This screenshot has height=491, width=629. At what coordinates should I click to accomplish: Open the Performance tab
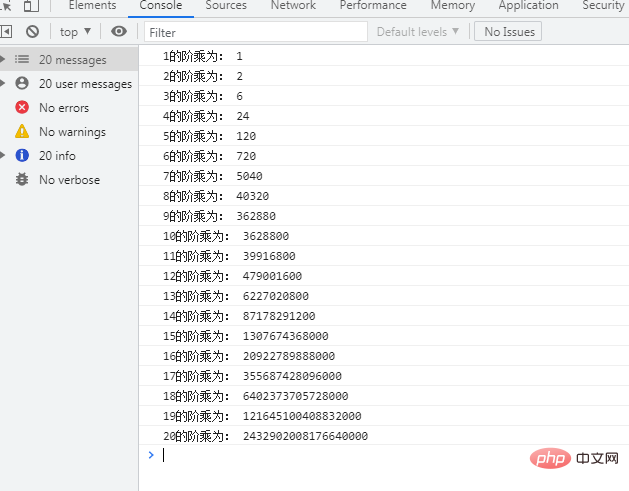373,5
